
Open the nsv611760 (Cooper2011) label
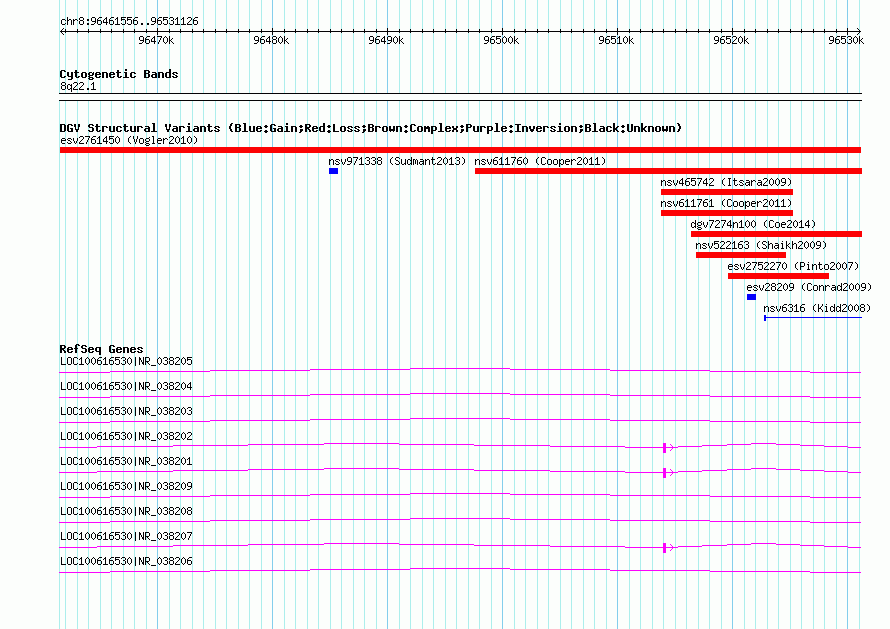(540, 161)
